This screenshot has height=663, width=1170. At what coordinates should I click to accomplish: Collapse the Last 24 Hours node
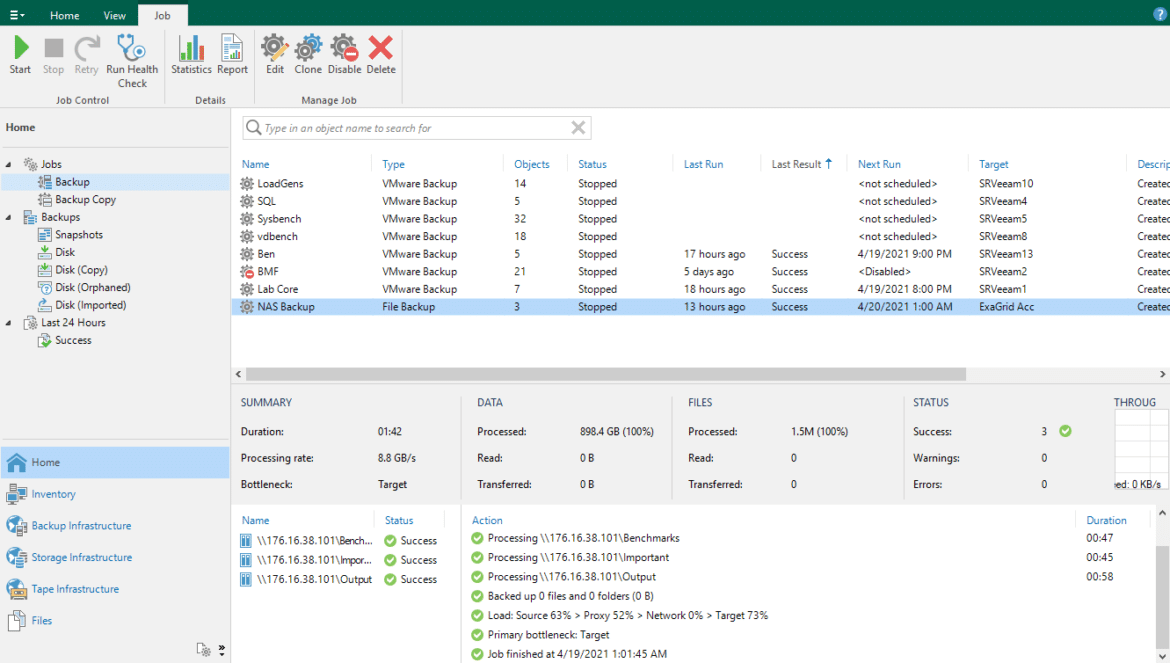tap(9, 323)
